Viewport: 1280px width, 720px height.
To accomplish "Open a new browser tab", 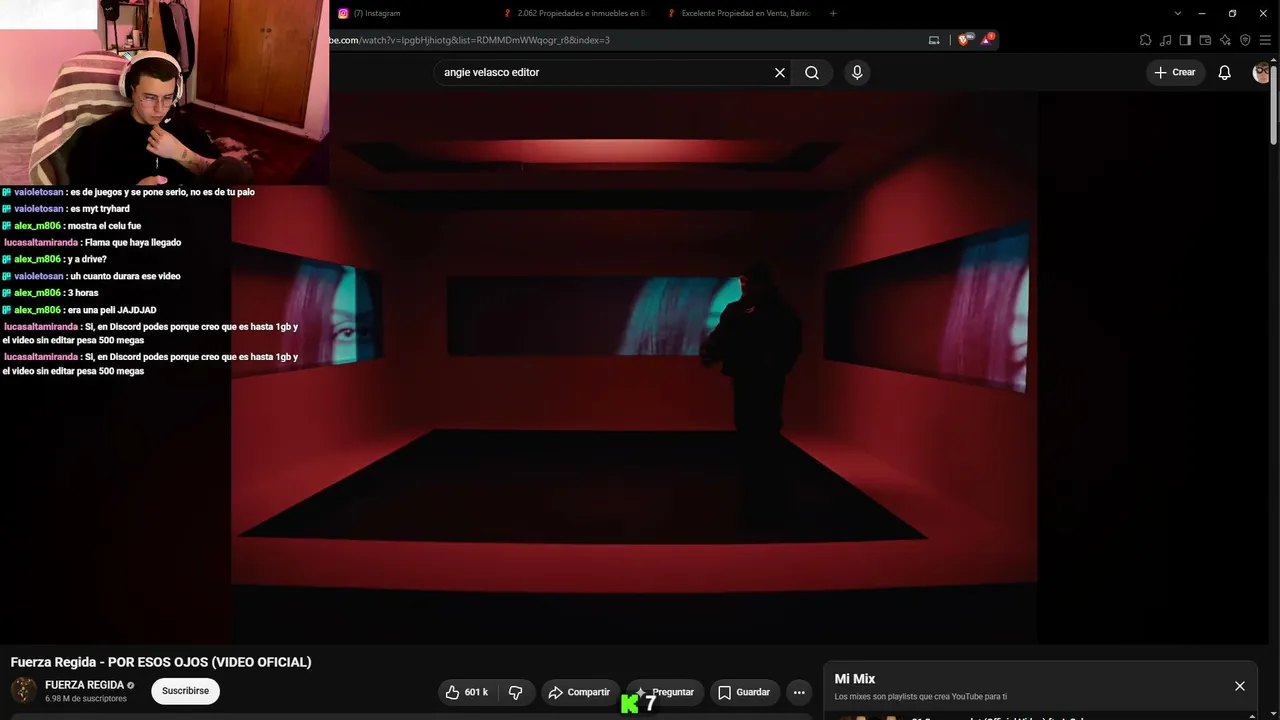I will [833, 13].
